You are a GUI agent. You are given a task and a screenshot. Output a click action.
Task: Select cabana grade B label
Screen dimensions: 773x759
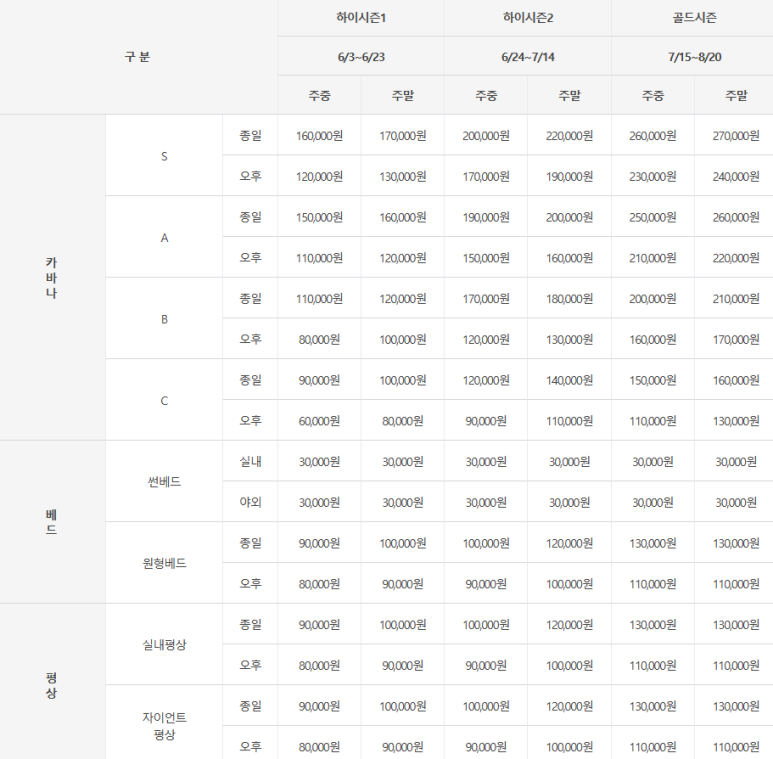(164, 319)
